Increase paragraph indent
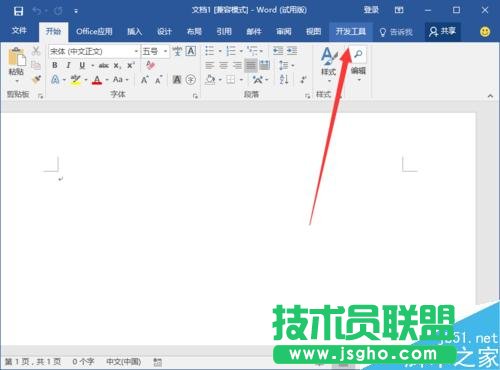This screenshot has height=370, width=500. (292, 51)
